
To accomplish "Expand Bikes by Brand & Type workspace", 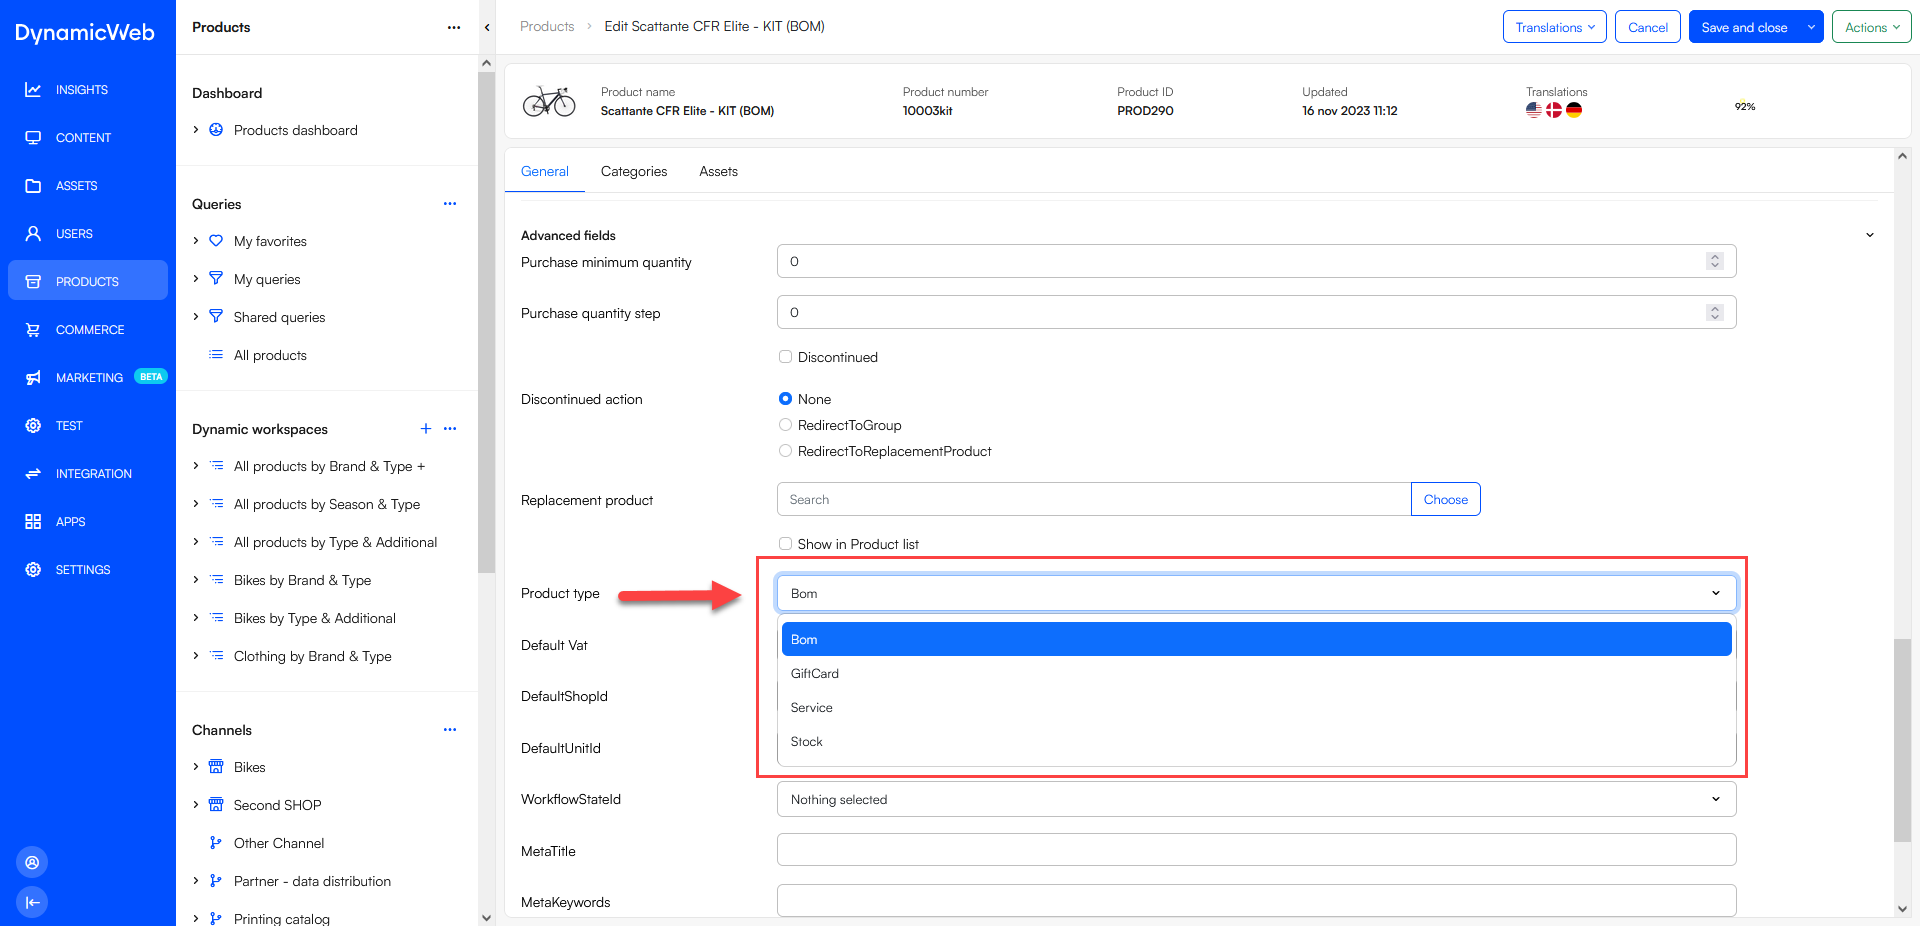I will point(196,580).
